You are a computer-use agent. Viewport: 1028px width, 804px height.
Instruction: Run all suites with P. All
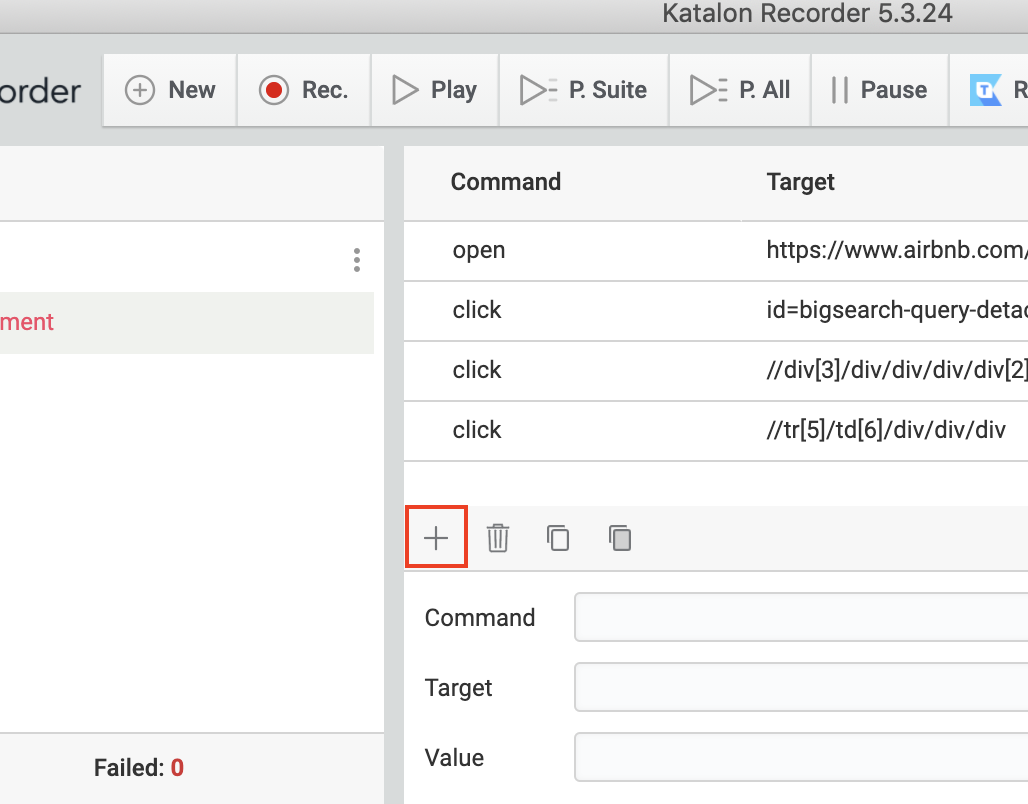740,90
